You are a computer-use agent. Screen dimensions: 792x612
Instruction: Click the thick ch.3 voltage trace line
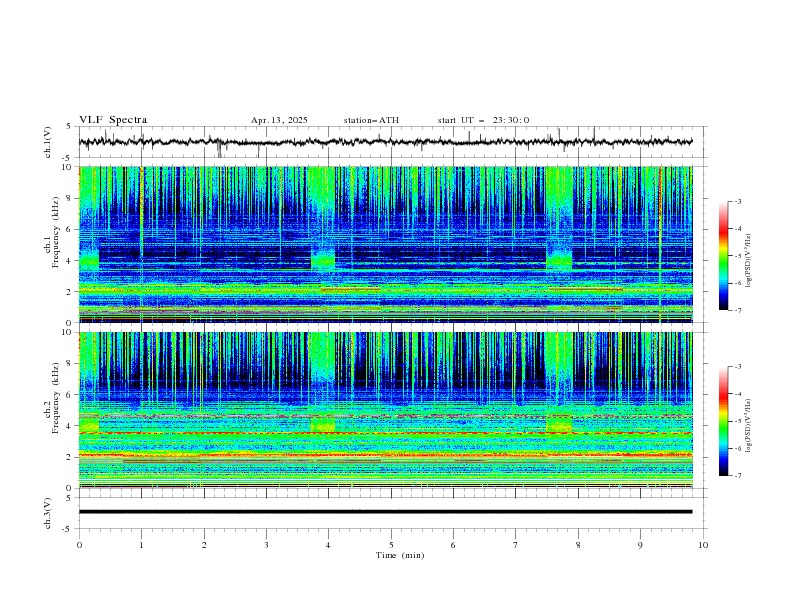coord(385,512)
